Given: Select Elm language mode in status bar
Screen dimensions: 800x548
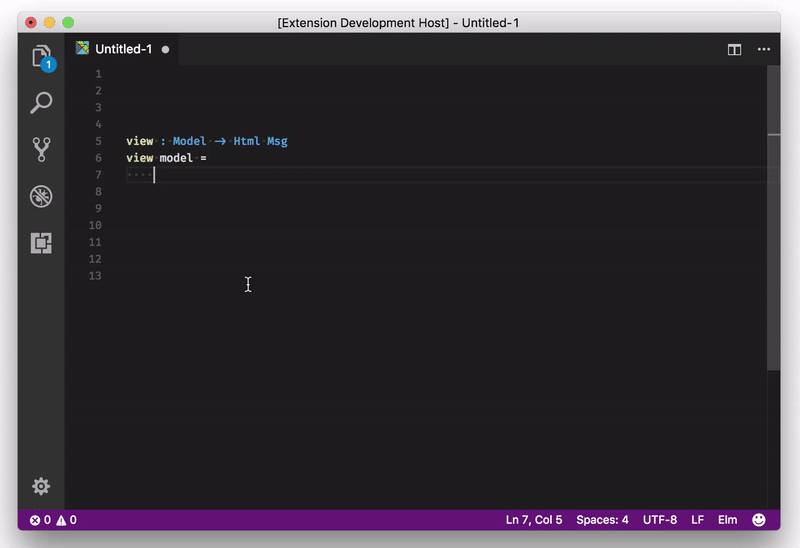Looking at the screenshot, I should tap(727, 520).
